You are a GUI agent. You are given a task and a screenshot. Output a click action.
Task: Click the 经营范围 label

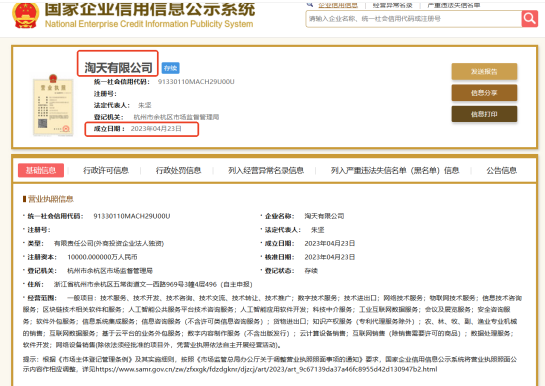tap(42, 298)
